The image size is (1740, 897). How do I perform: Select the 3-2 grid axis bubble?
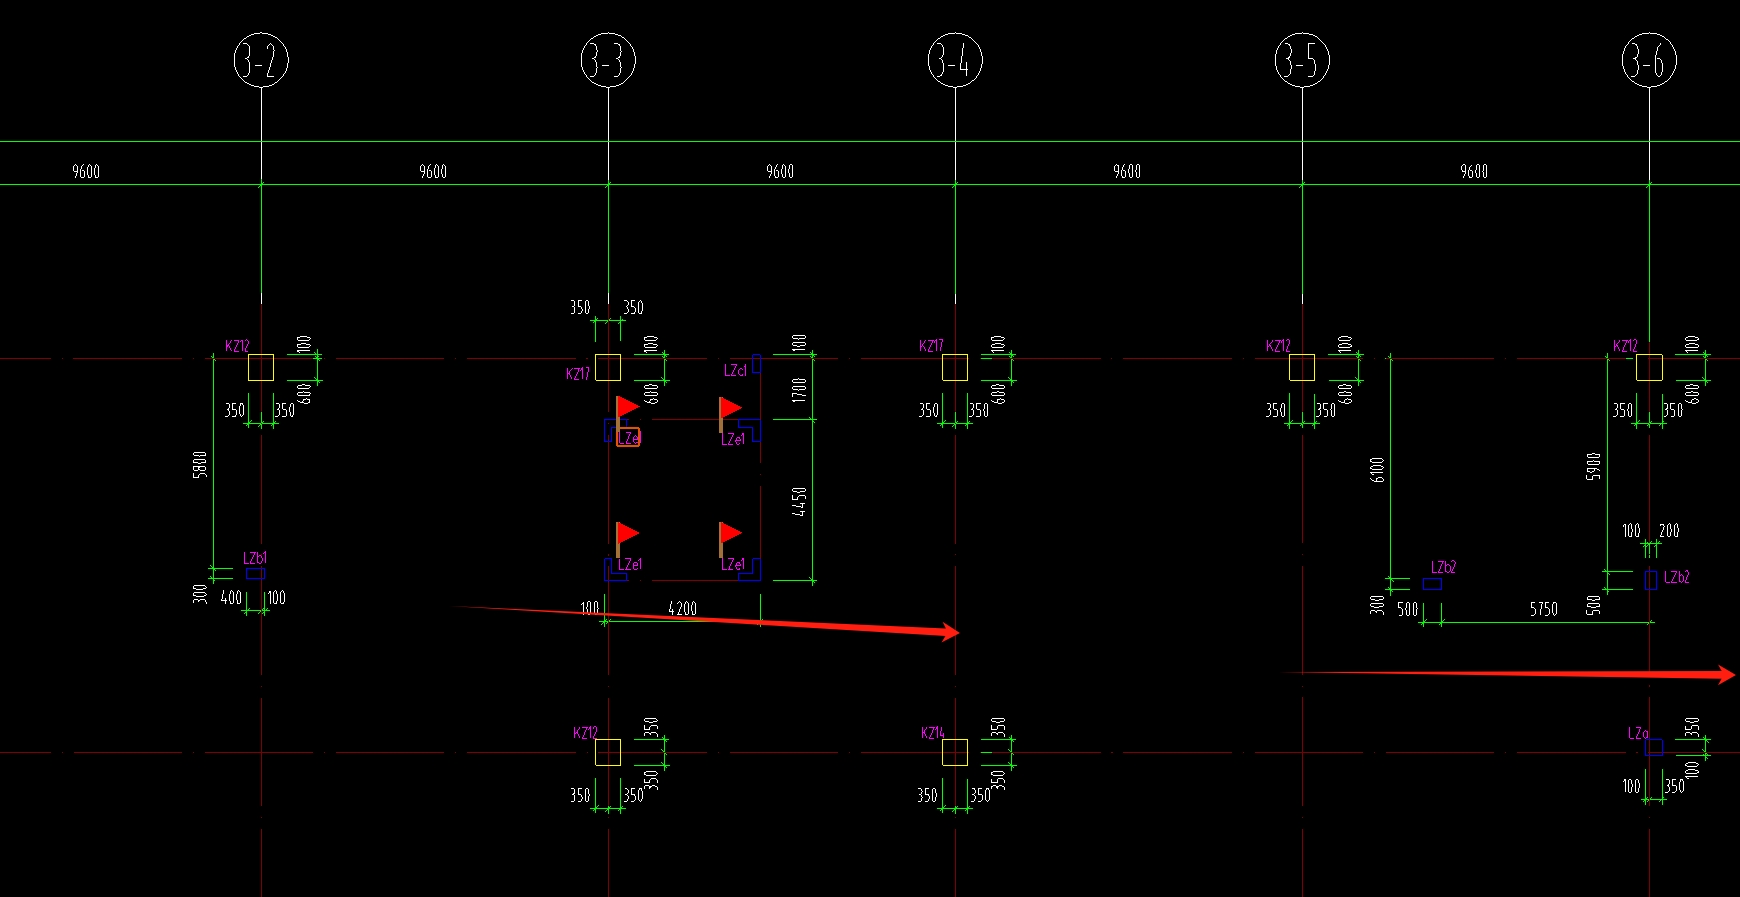click(261, 60)
